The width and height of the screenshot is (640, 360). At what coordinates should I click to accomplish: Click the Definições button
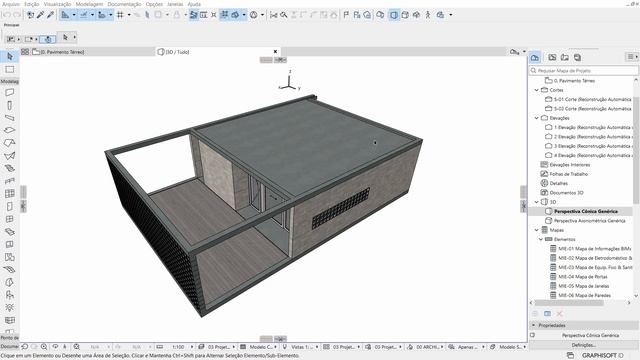(584, 345)
